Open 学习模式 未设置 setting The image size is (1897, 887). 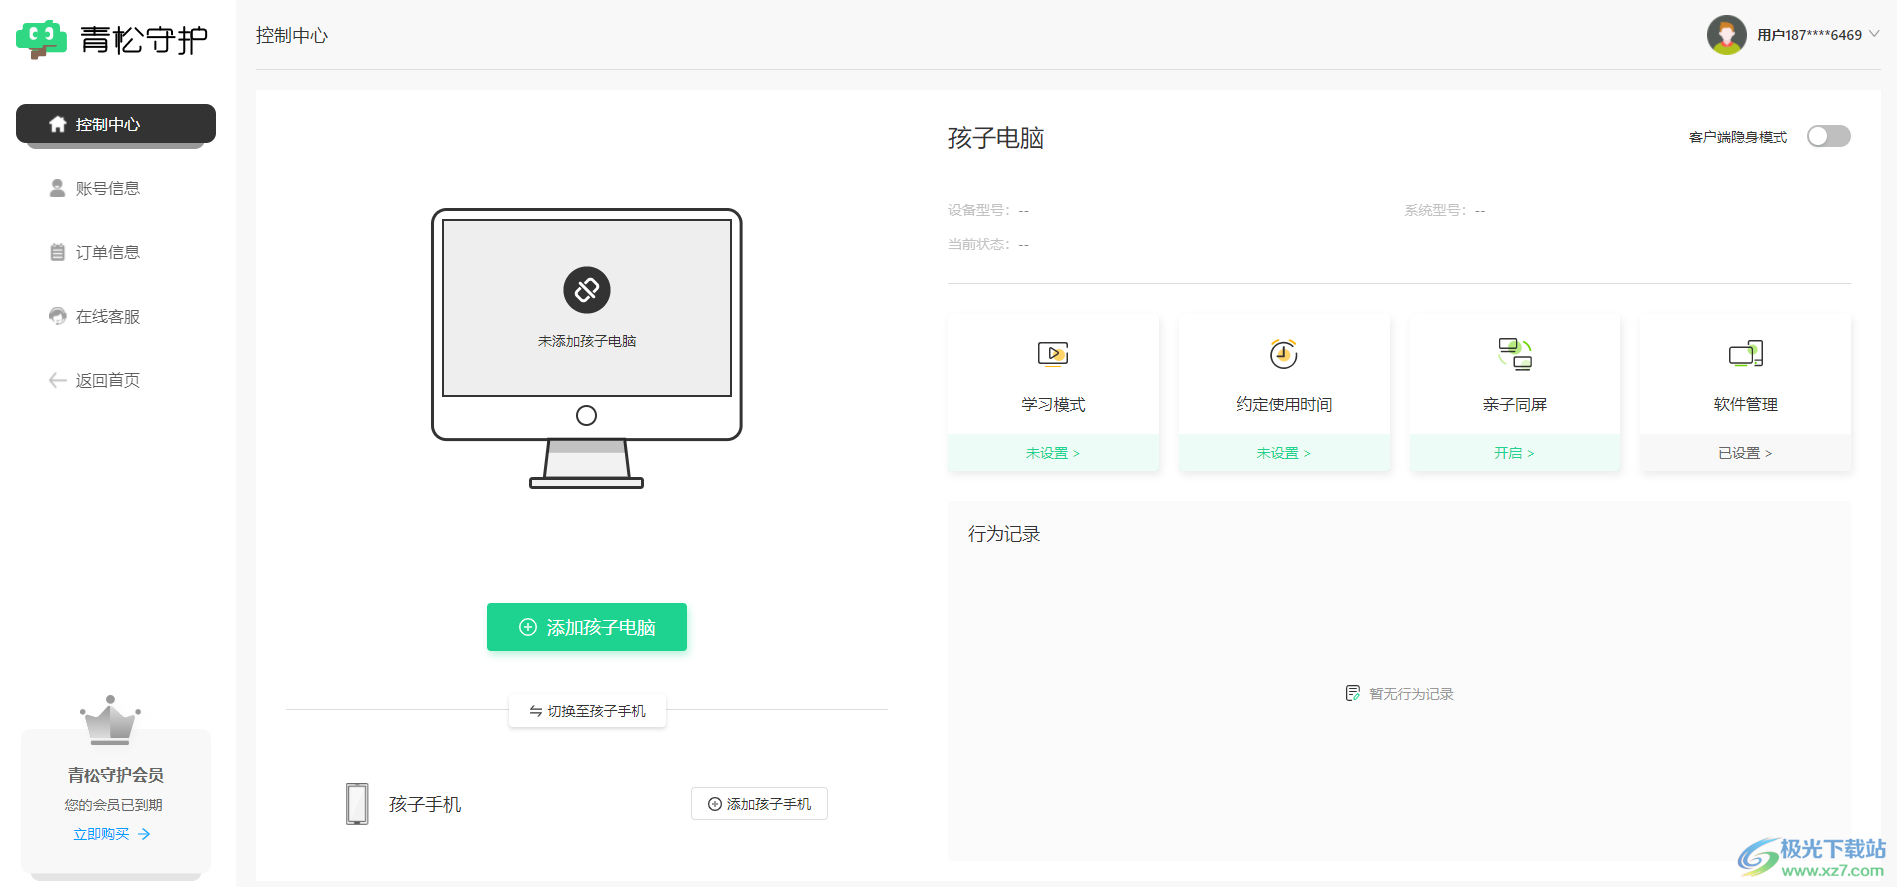(x=1053, y=453)
